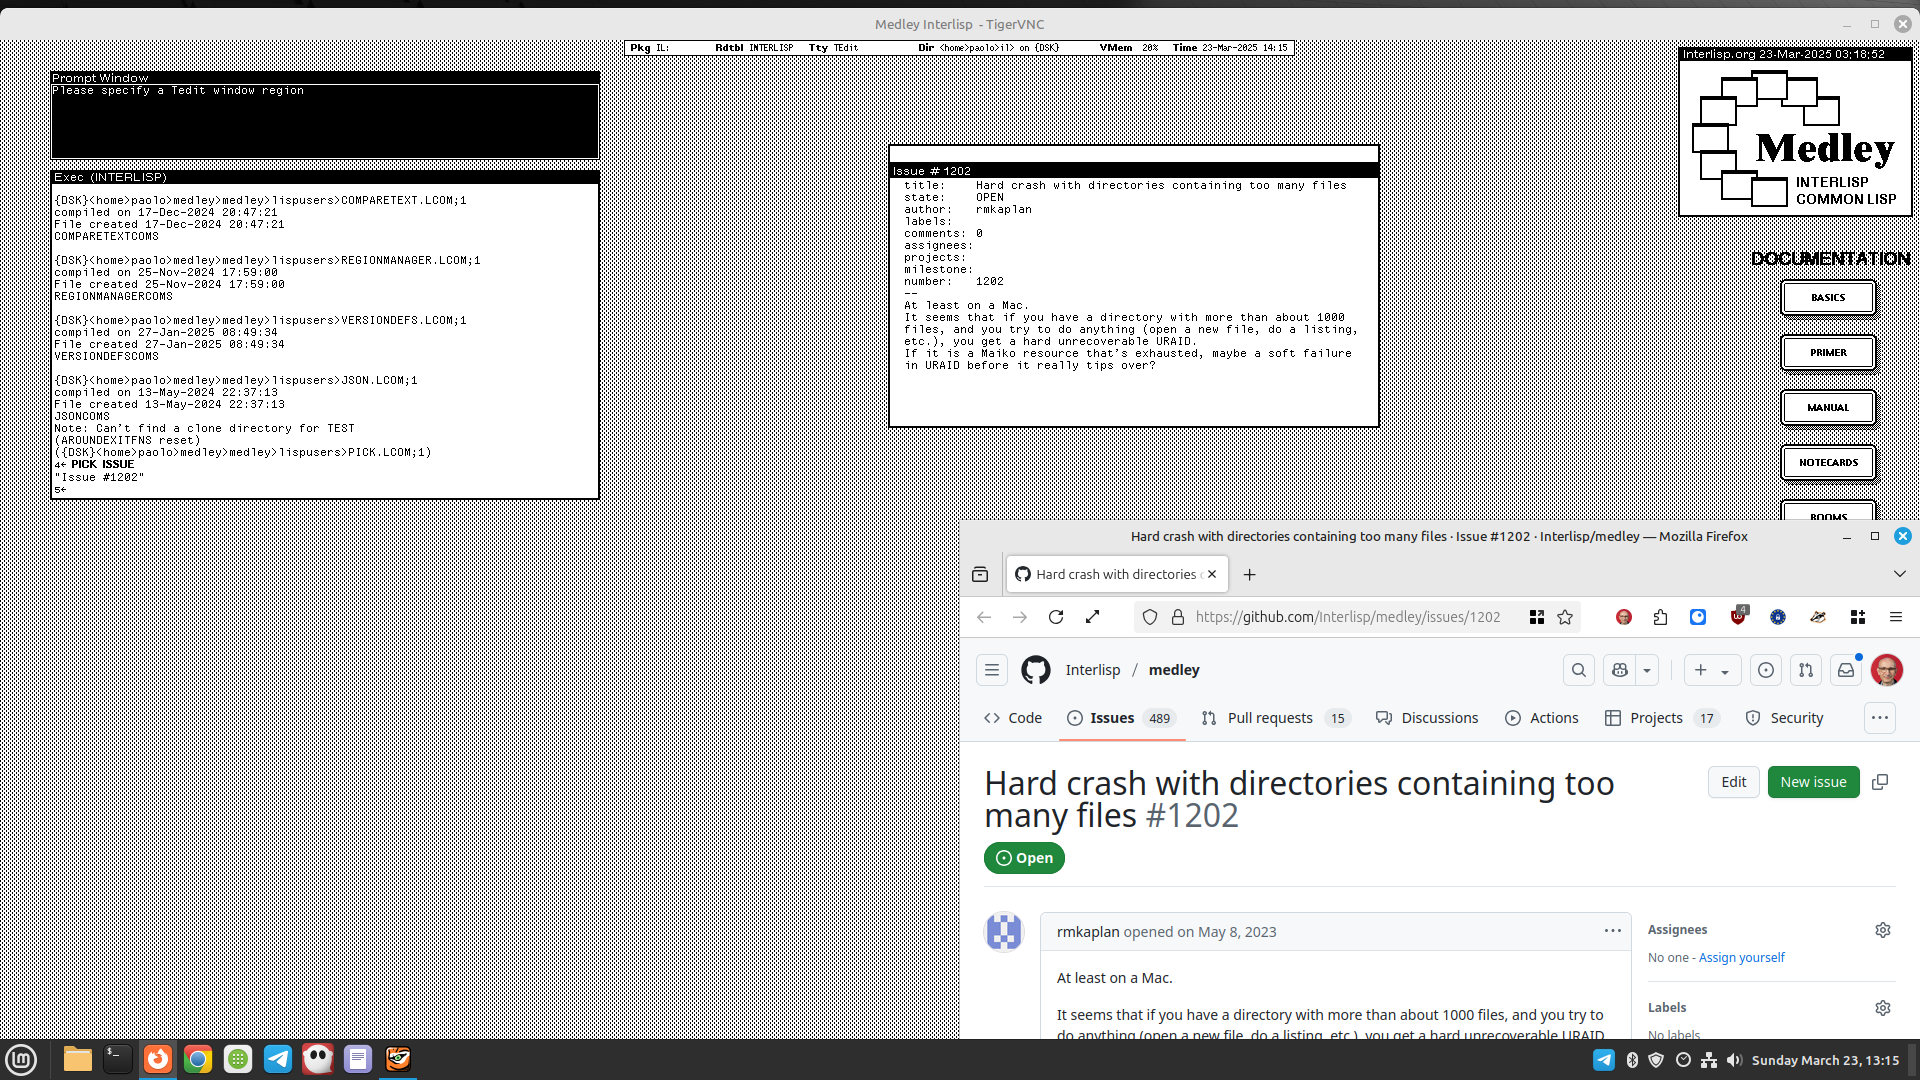Click the Edit issue title button
This screenshot has height=1080, width=1920.
[x=1734, y=782]
